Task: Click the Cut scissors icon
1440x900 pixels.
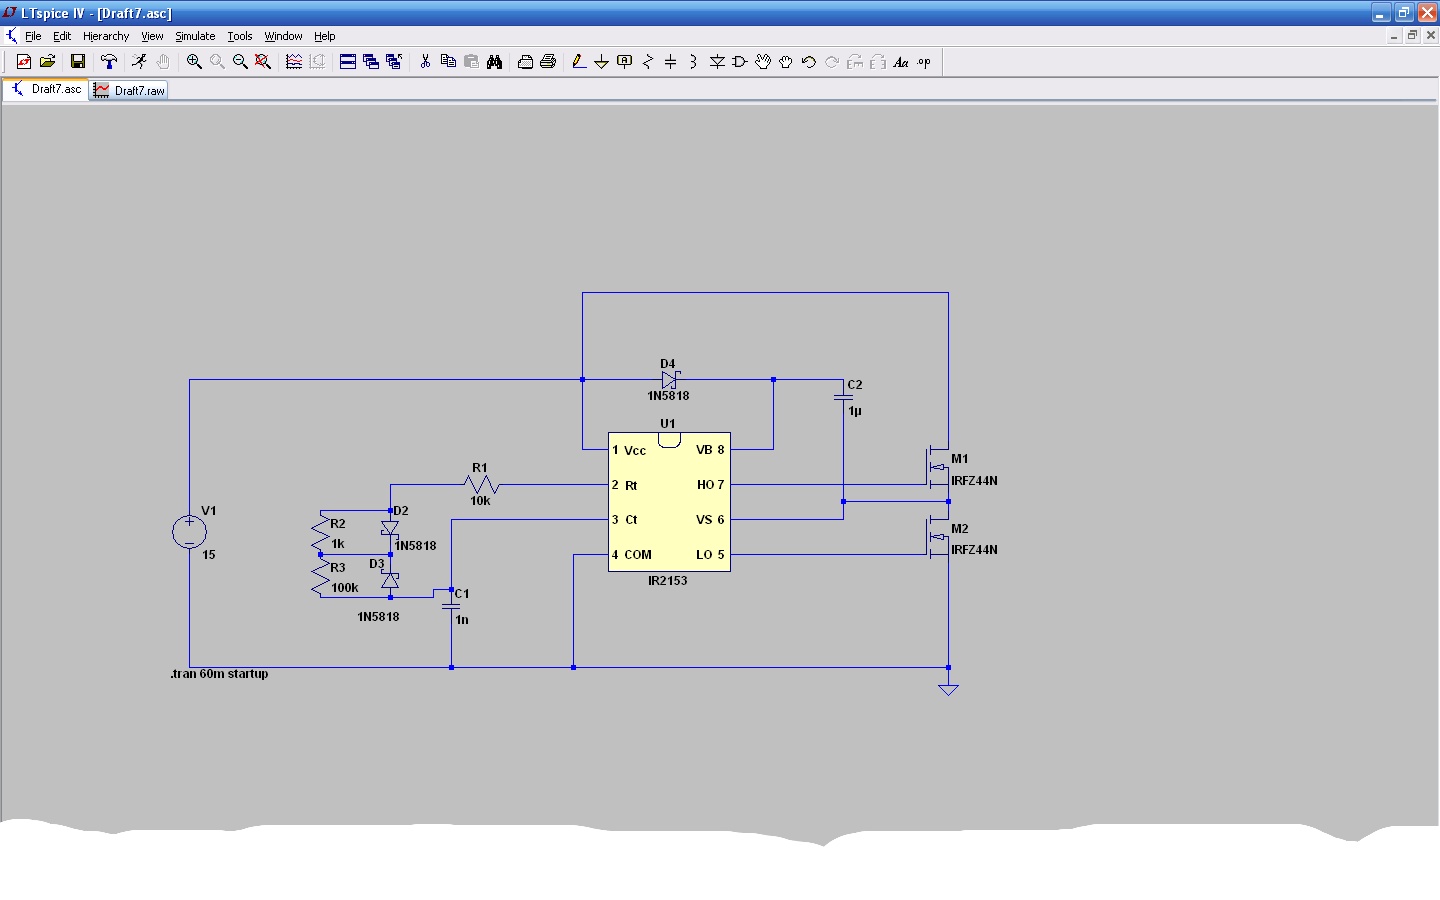Action: pos(425,62)
